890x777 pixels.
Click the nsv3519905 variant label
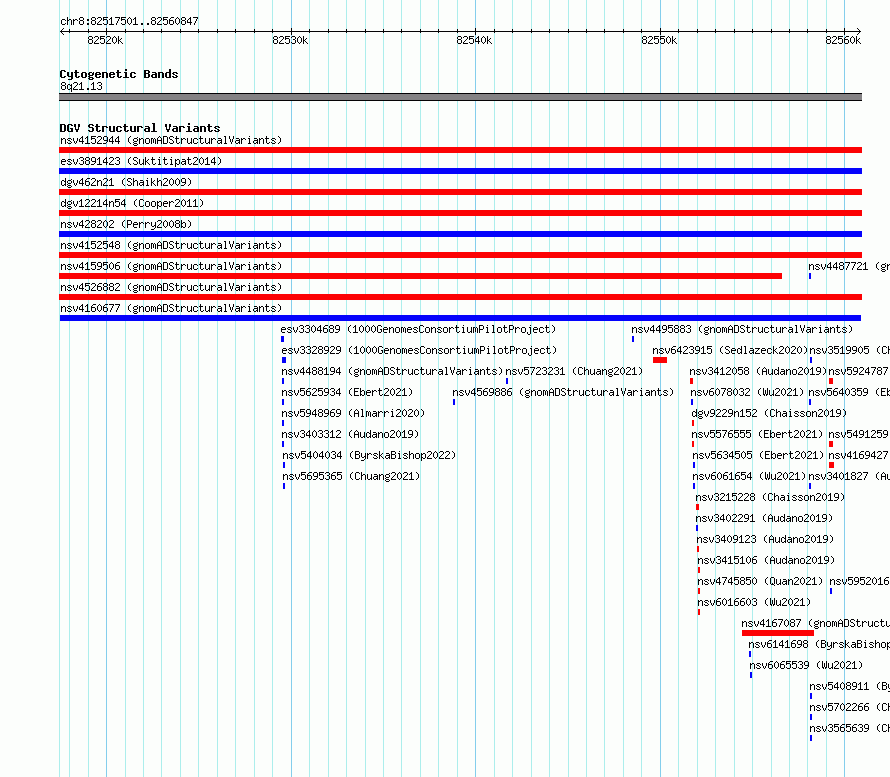click(850, 350)
